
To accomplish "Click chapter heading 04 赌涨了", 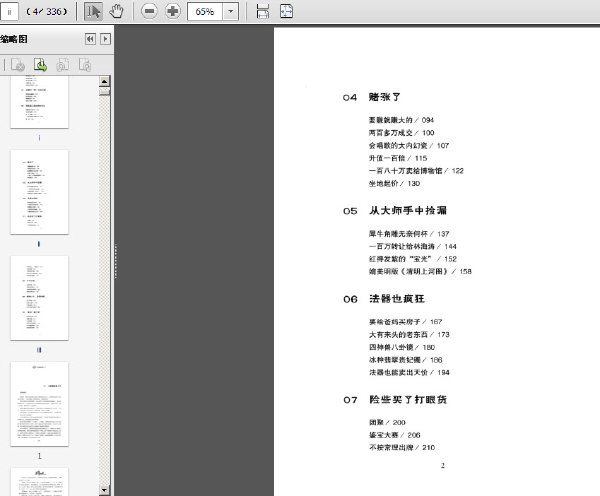I will 372,97.
